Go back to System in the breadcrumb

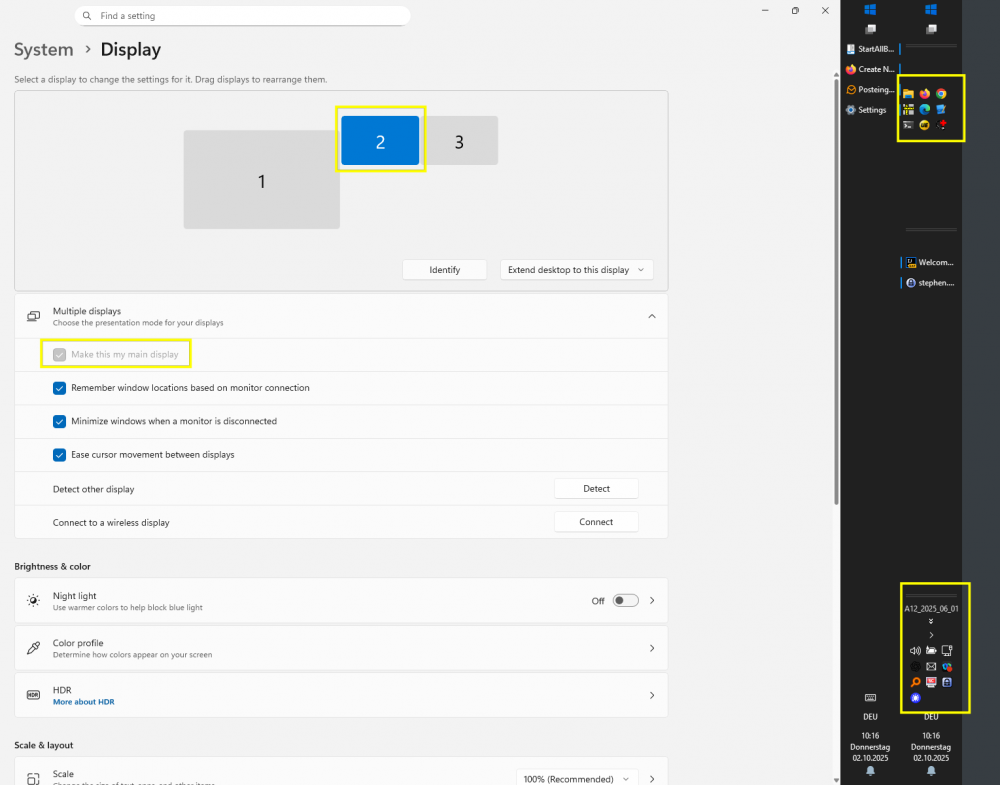point(44,50)
